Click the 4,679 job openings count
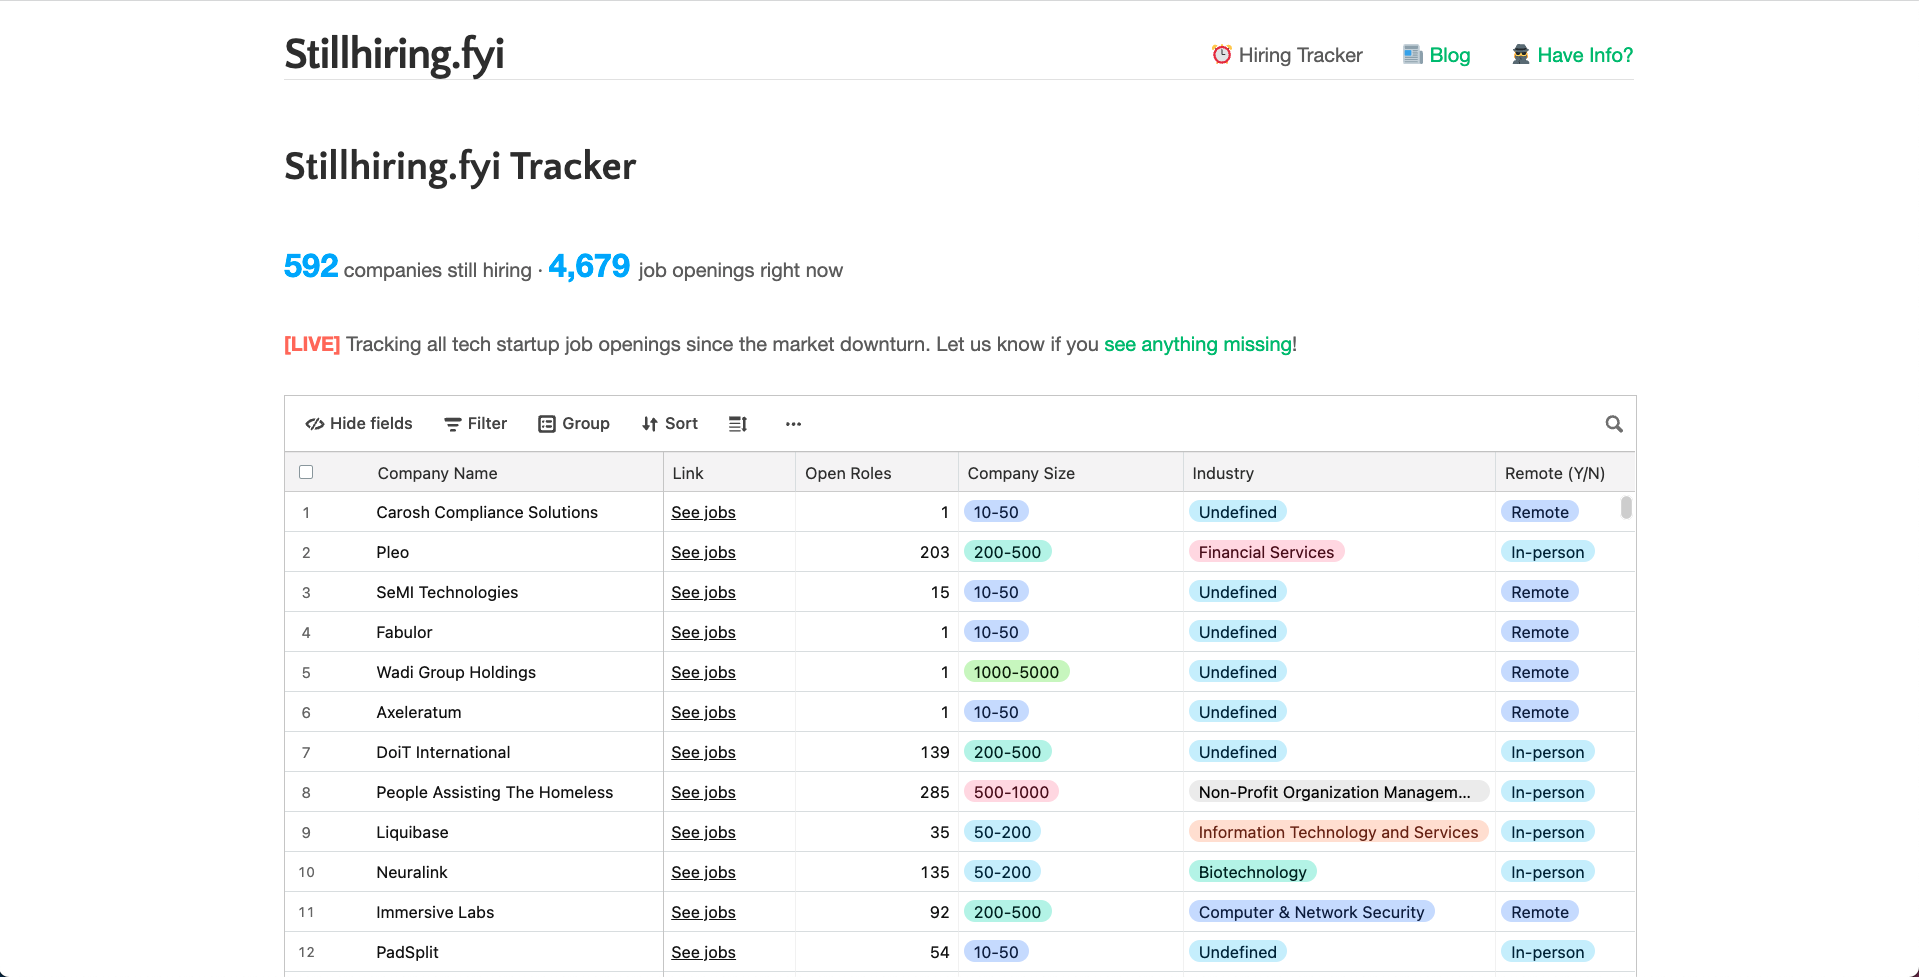This screenshot has height=977, width=1919. 589,266
